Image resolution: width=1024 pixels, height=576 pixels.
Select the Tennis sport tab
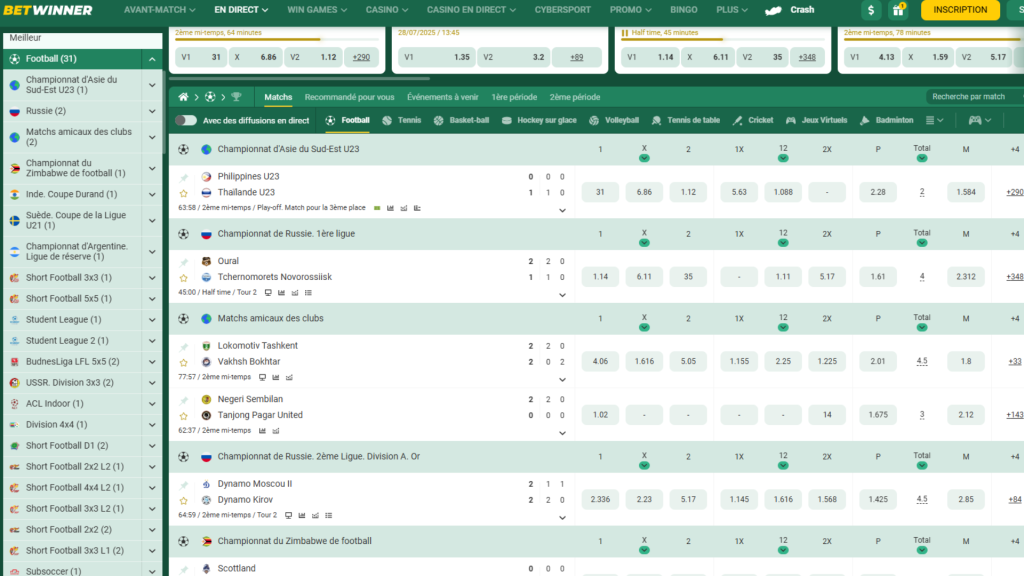click(x=402, y=120)
